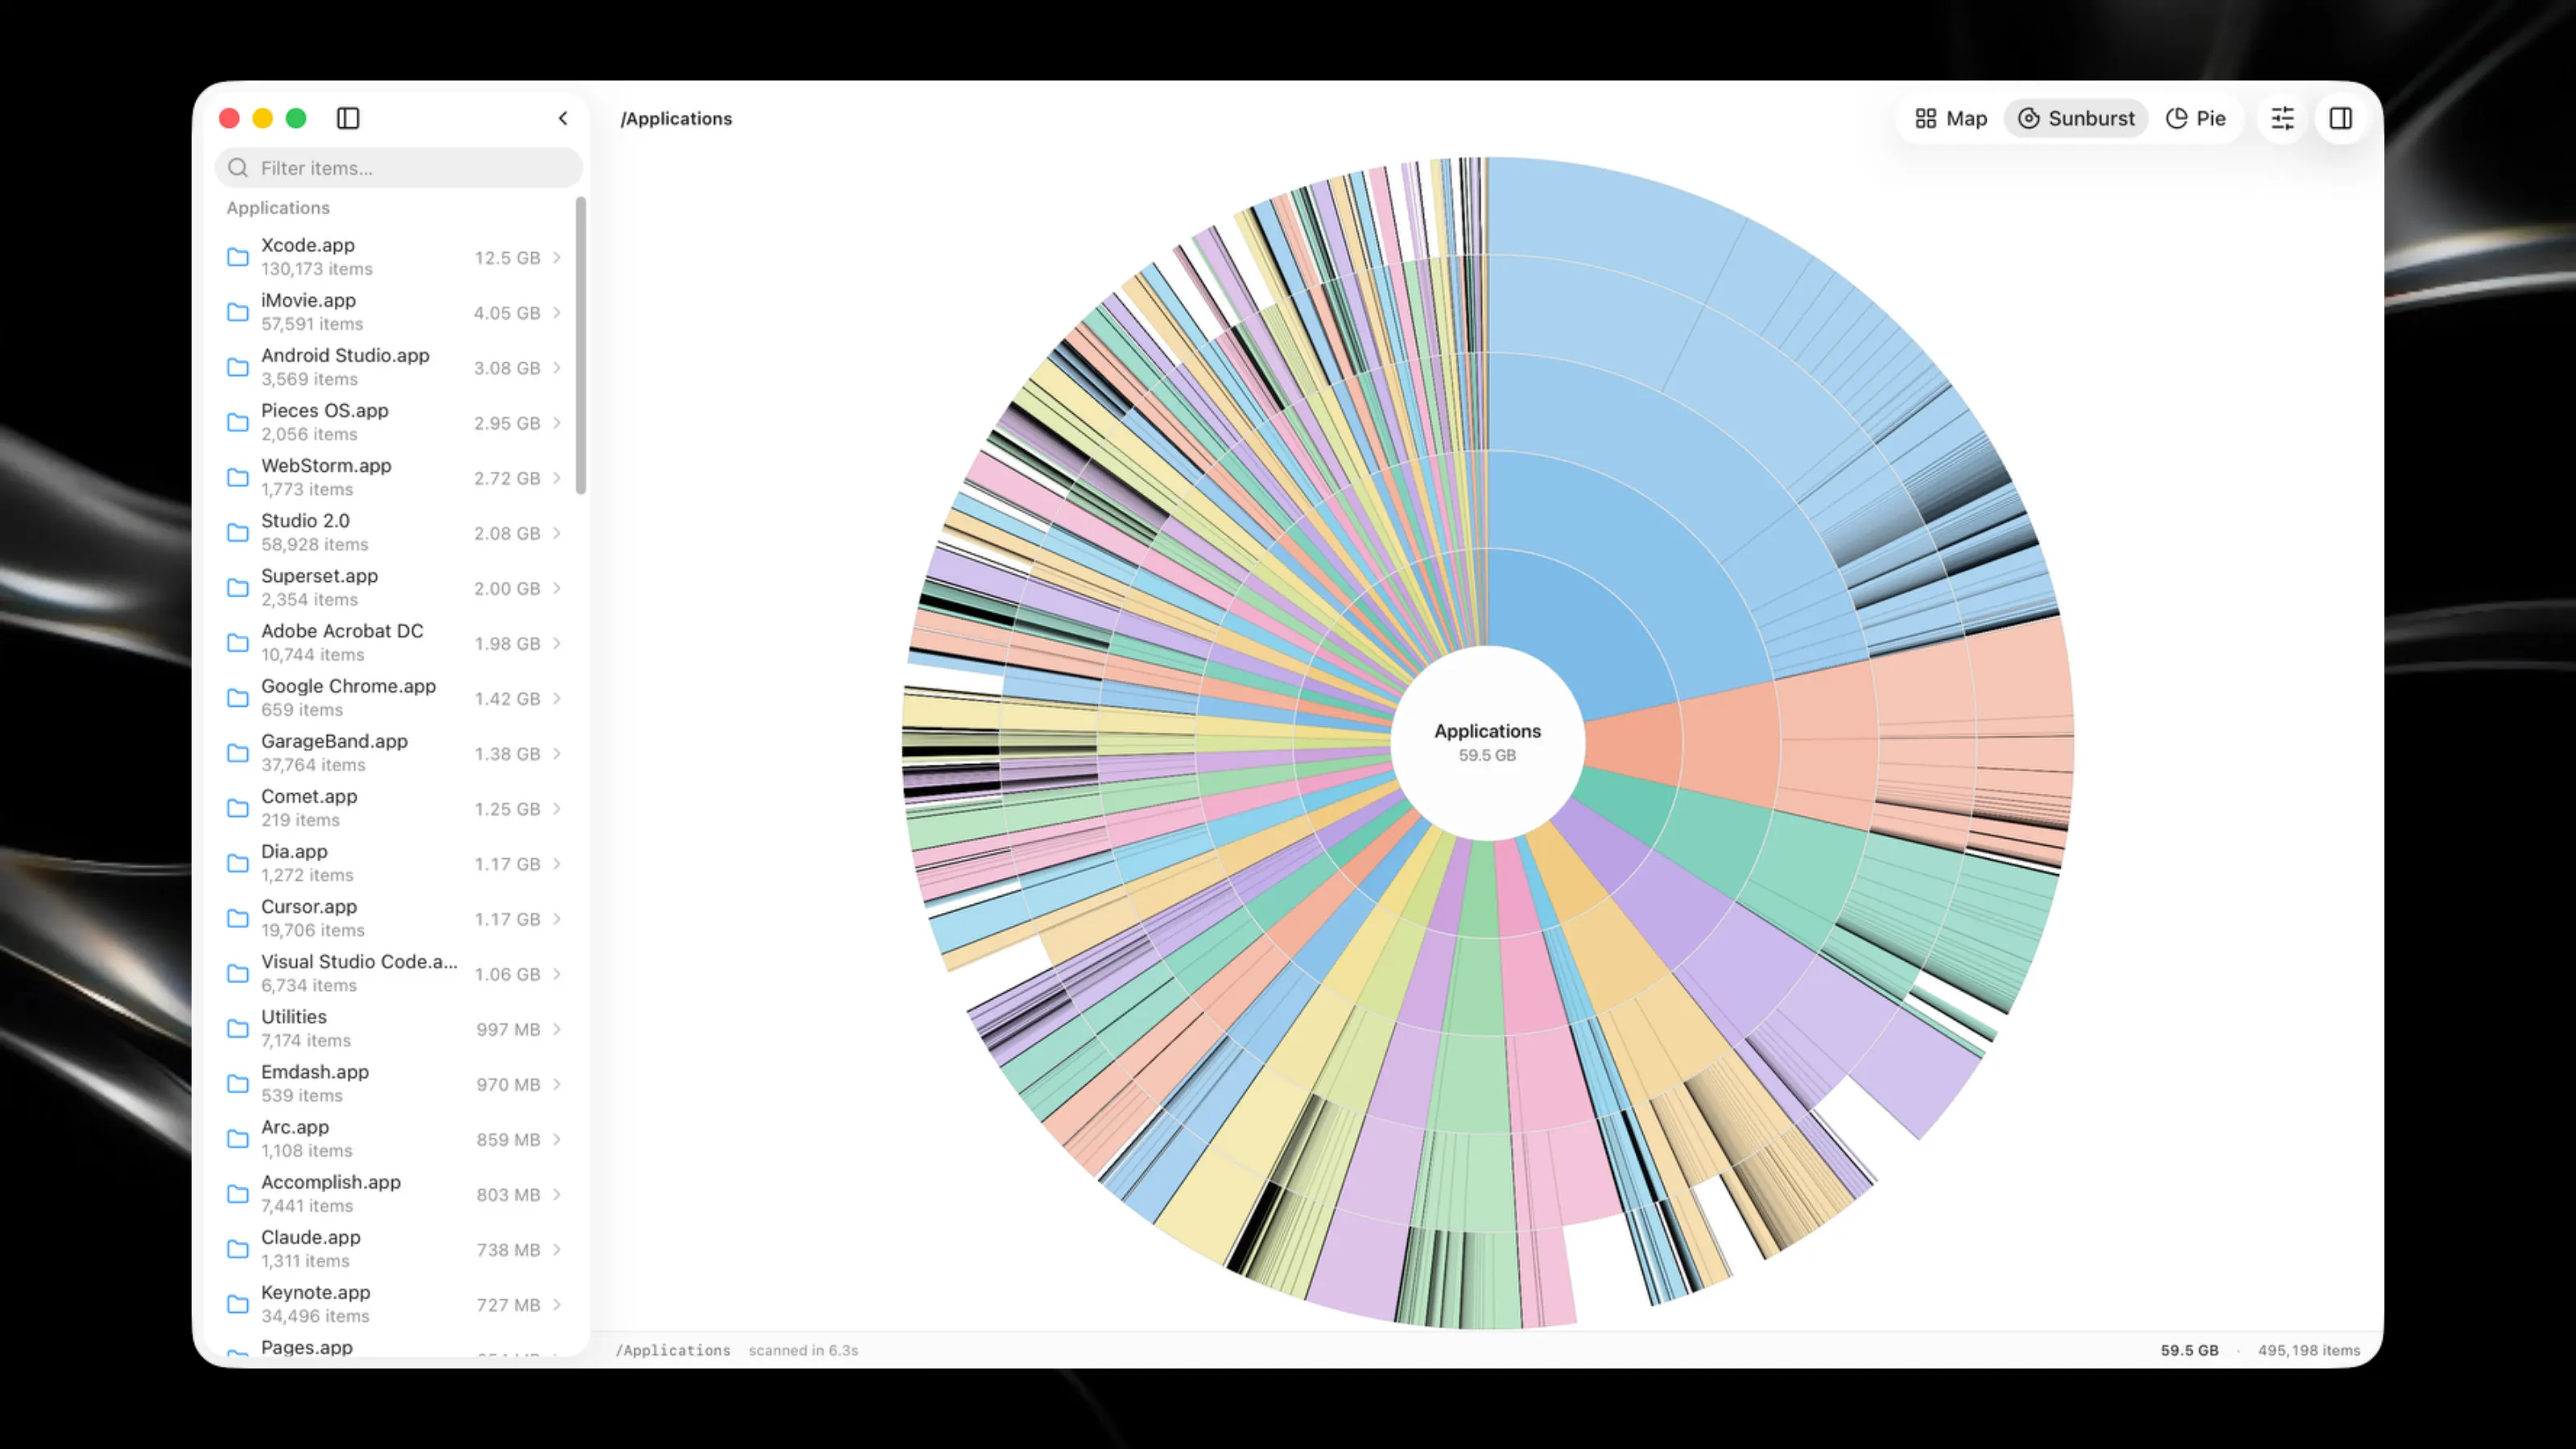This screenshot has height=1449, width=2576.
Task: Click the 1.38 GB GarageBand size
Action: [507, 753]
